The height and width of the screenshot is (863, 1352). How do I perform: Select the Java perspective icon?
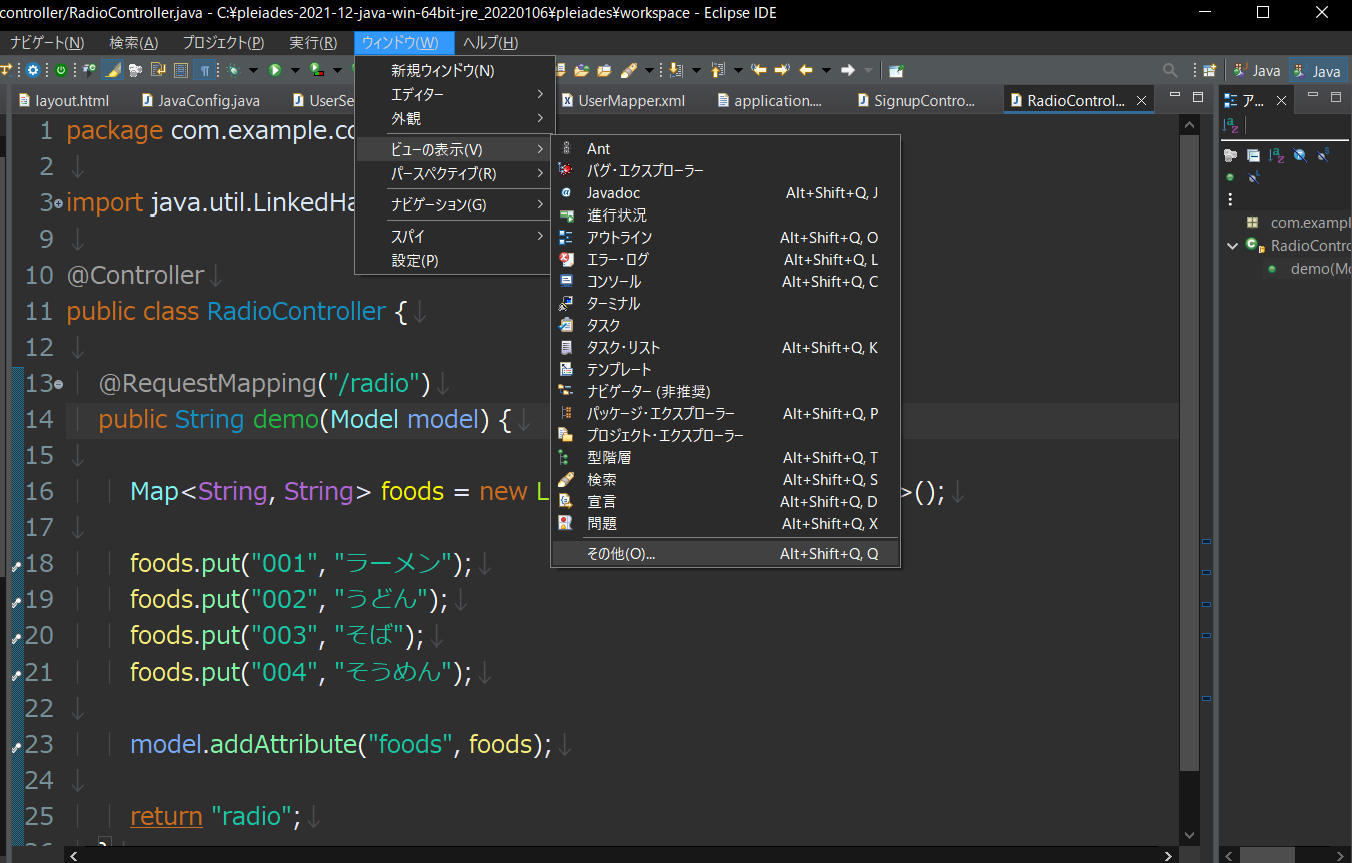click(x=1318, y=70)
